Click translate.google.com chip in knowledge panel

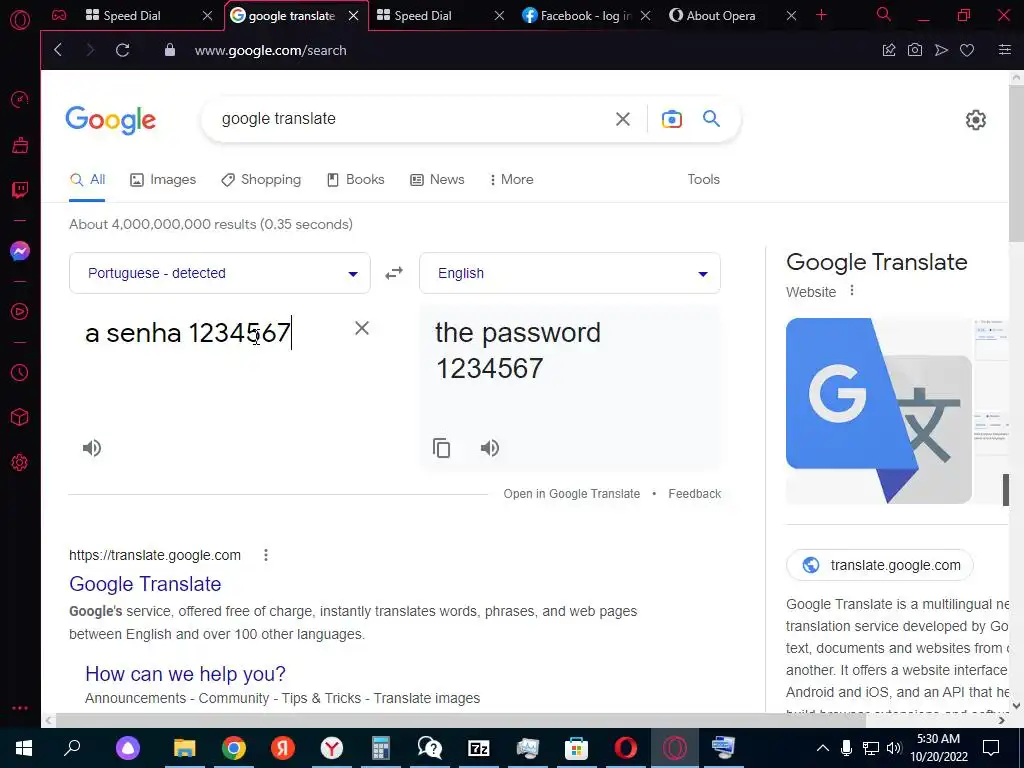point(880,565)
